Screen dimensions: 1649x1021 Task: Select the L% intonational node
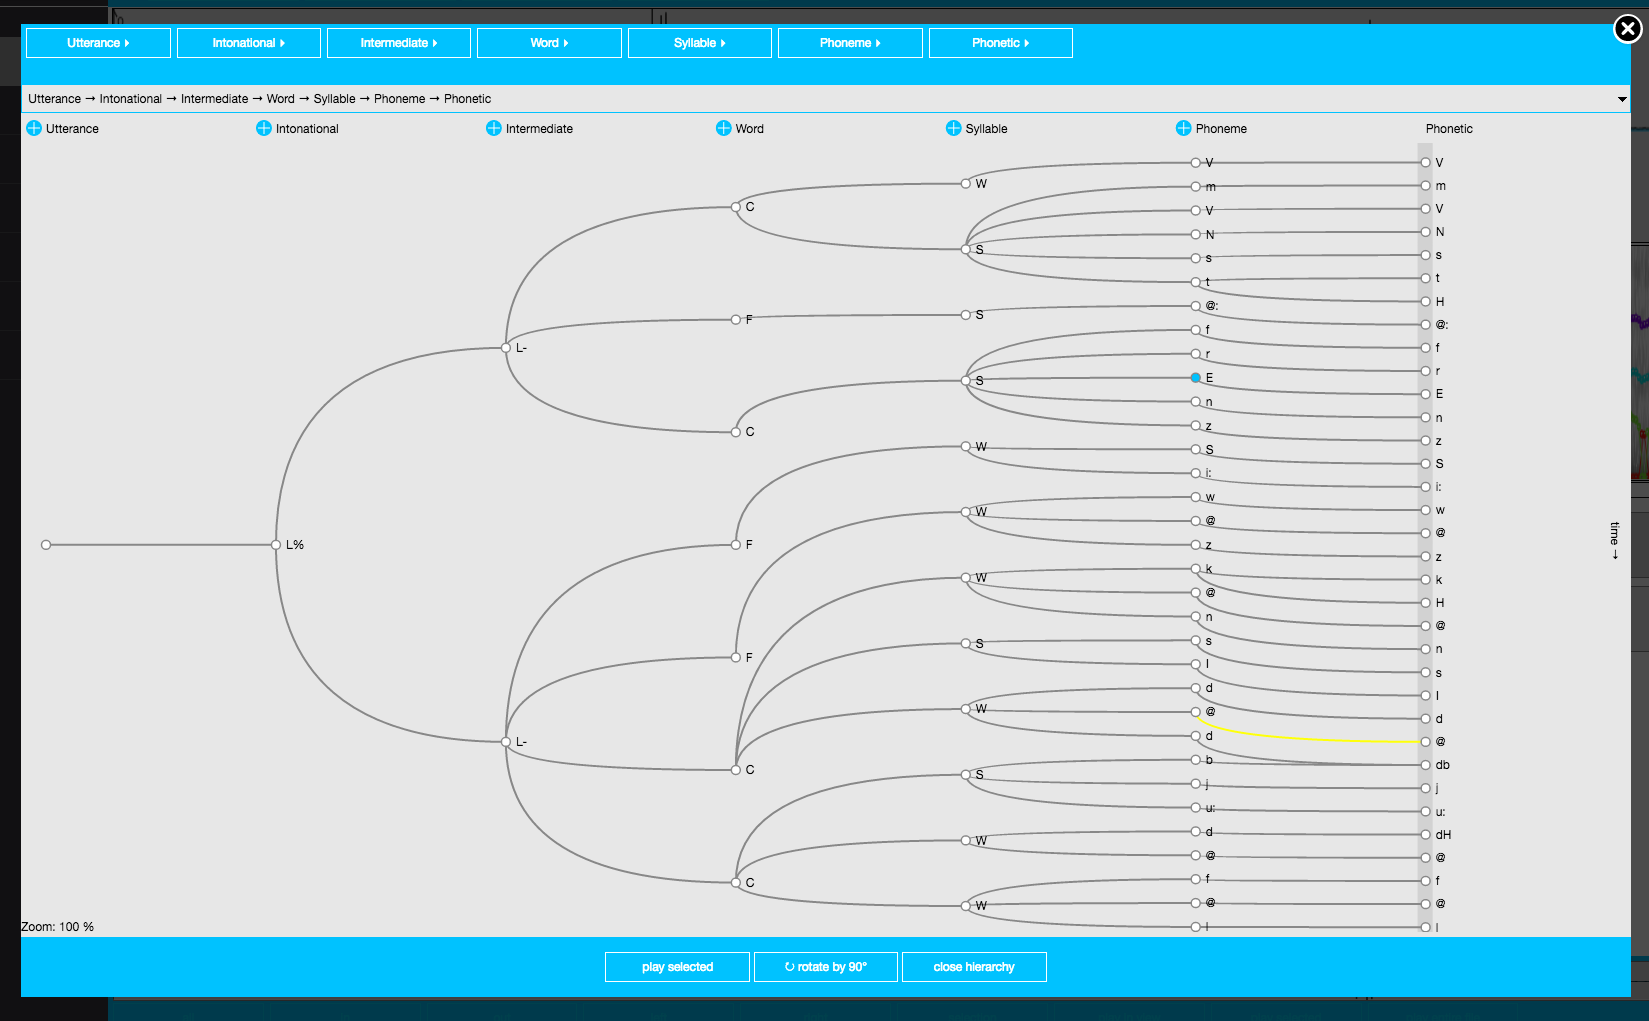pos(277,545)
